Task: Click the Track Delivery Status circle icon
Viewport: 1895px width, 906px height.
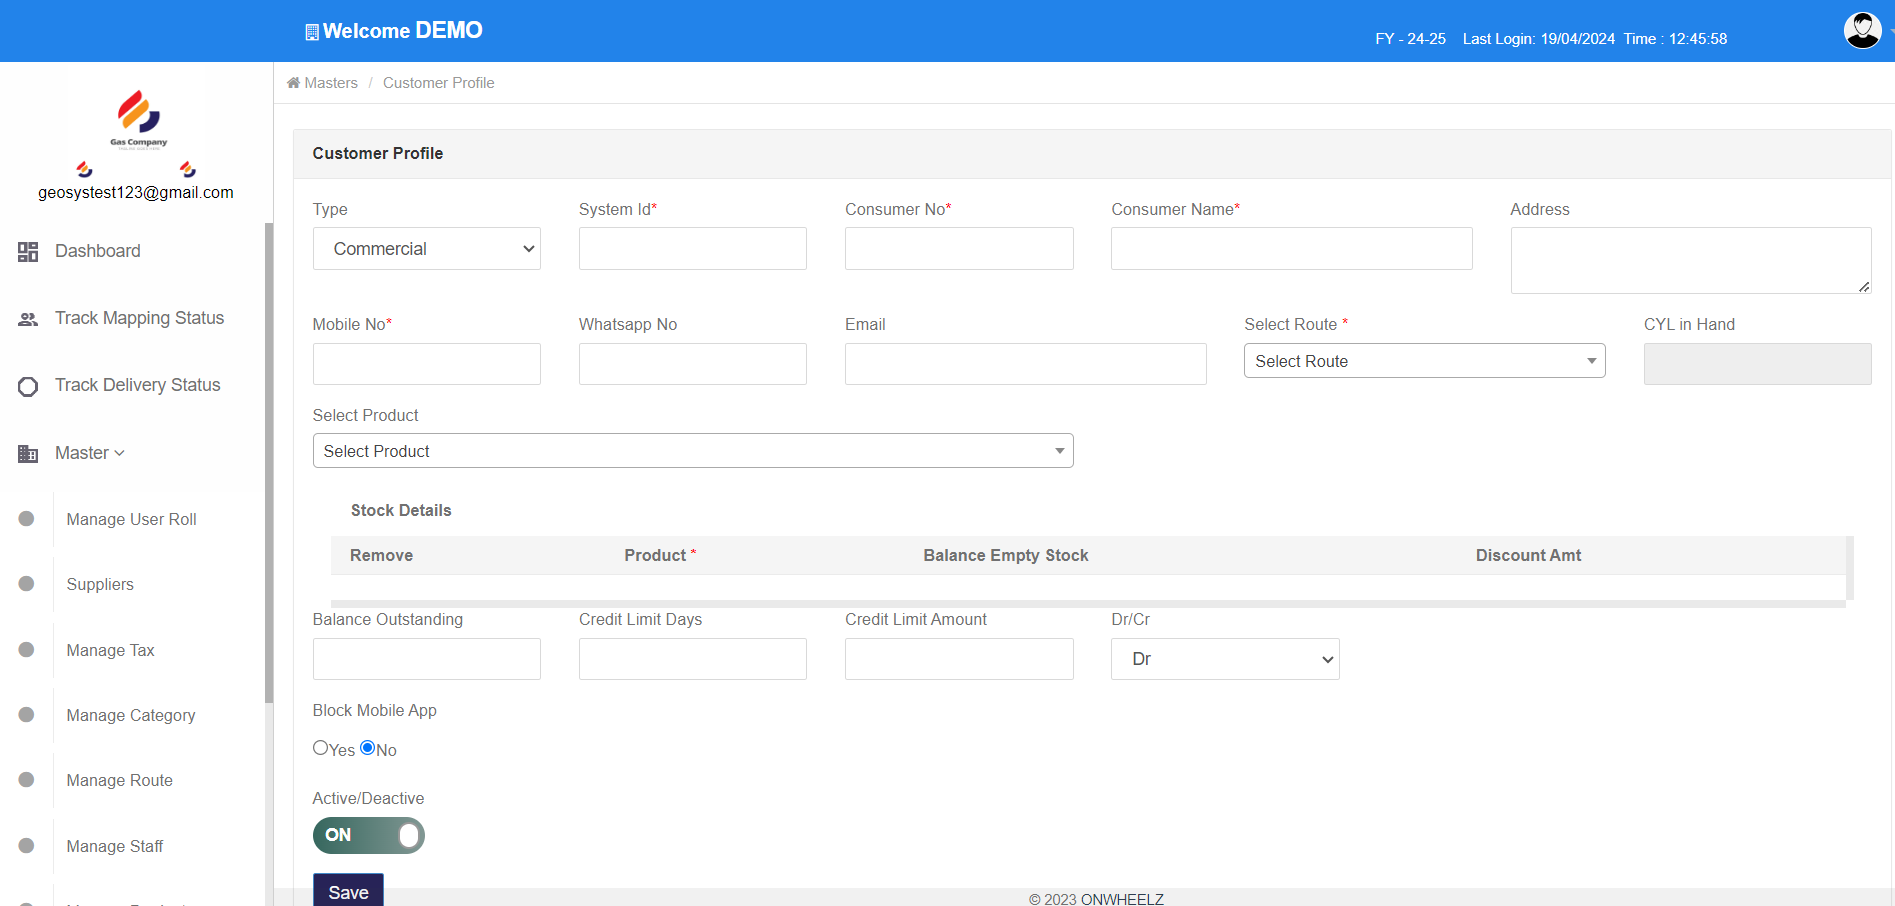Action: [x=28, y=386]
